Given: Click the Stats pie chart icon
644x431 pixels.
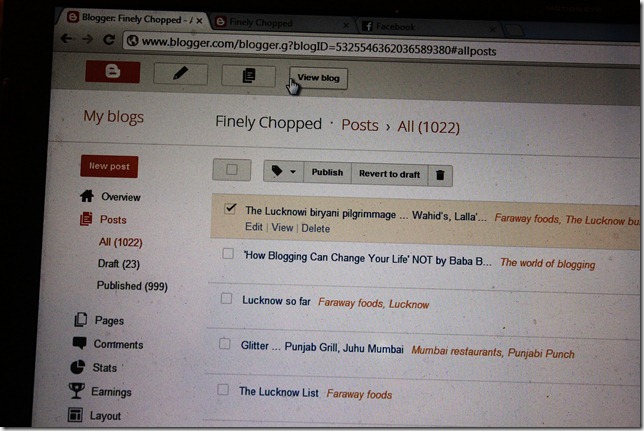Looking at the screenshot, I should coord(78,367).
